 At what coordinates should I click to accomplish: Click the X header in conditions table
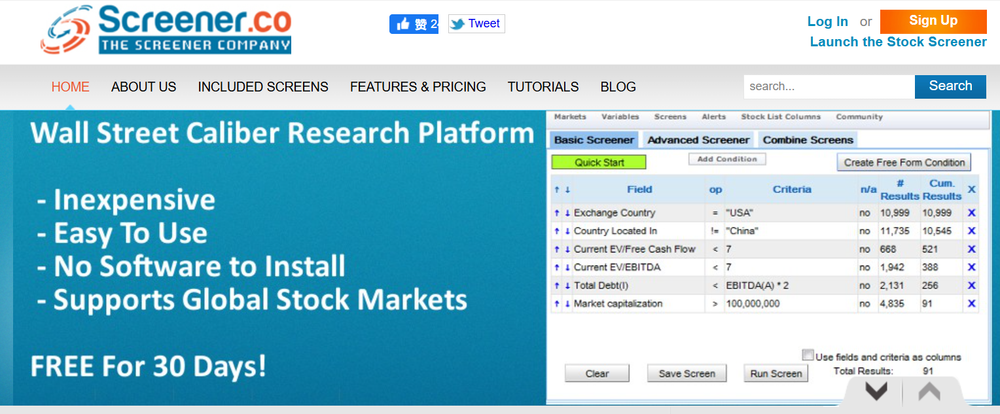971,189
